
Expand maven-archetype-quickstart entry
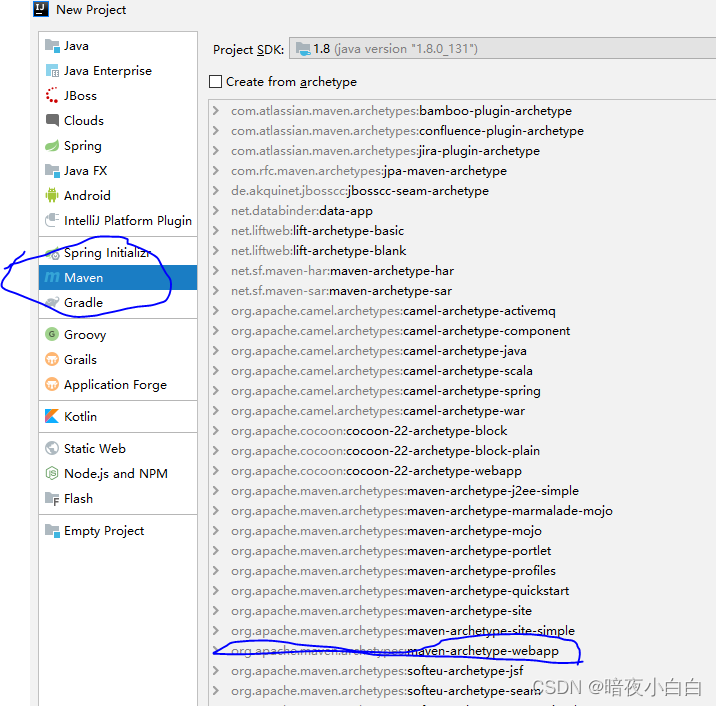[x=216, y=590]
